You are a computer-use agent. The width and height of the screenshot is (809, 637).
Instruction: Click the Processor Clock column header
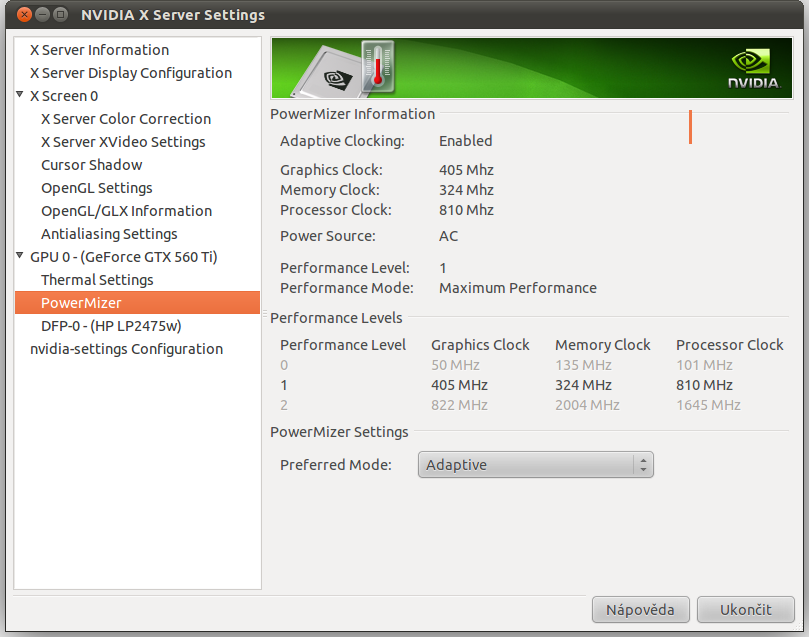coord(730,345)
